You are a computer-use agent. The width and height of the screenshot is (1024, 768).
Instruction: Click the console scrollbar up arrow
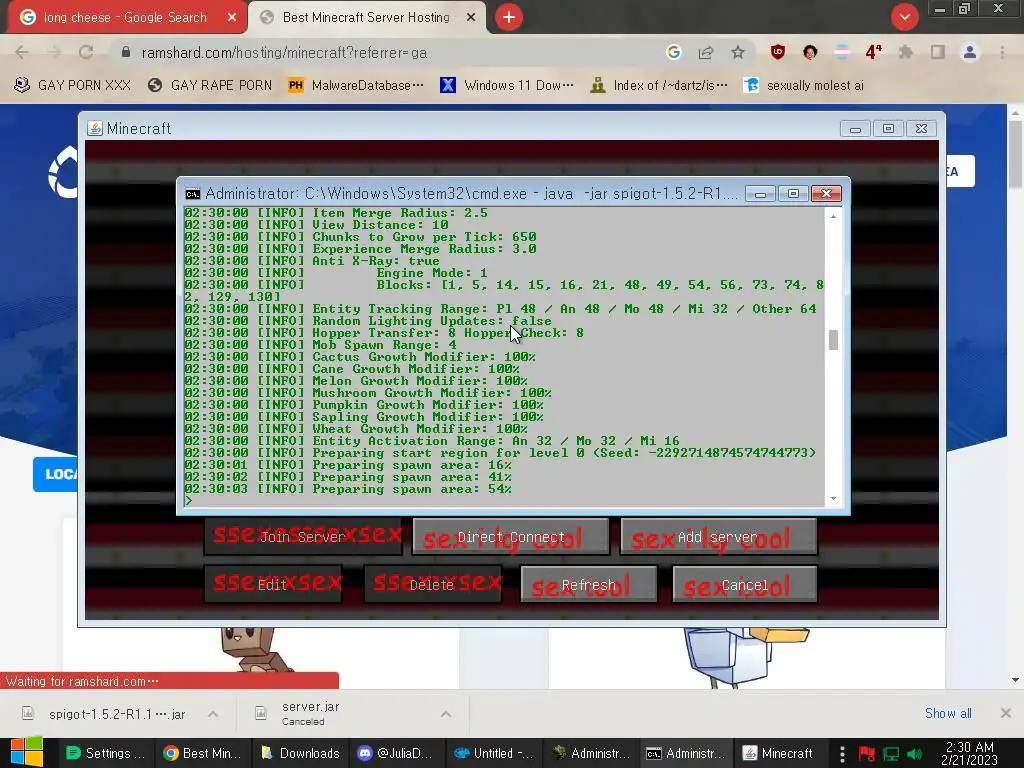(833, 216)
